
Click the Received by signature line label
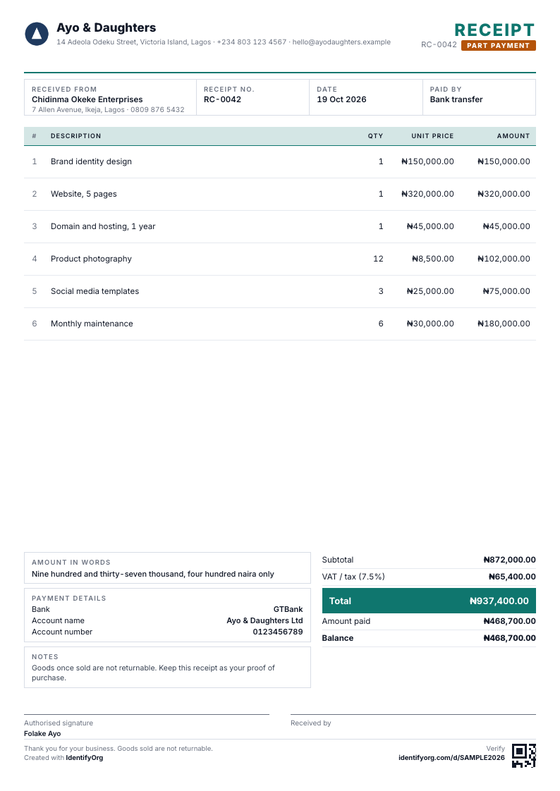coord(311,723)
